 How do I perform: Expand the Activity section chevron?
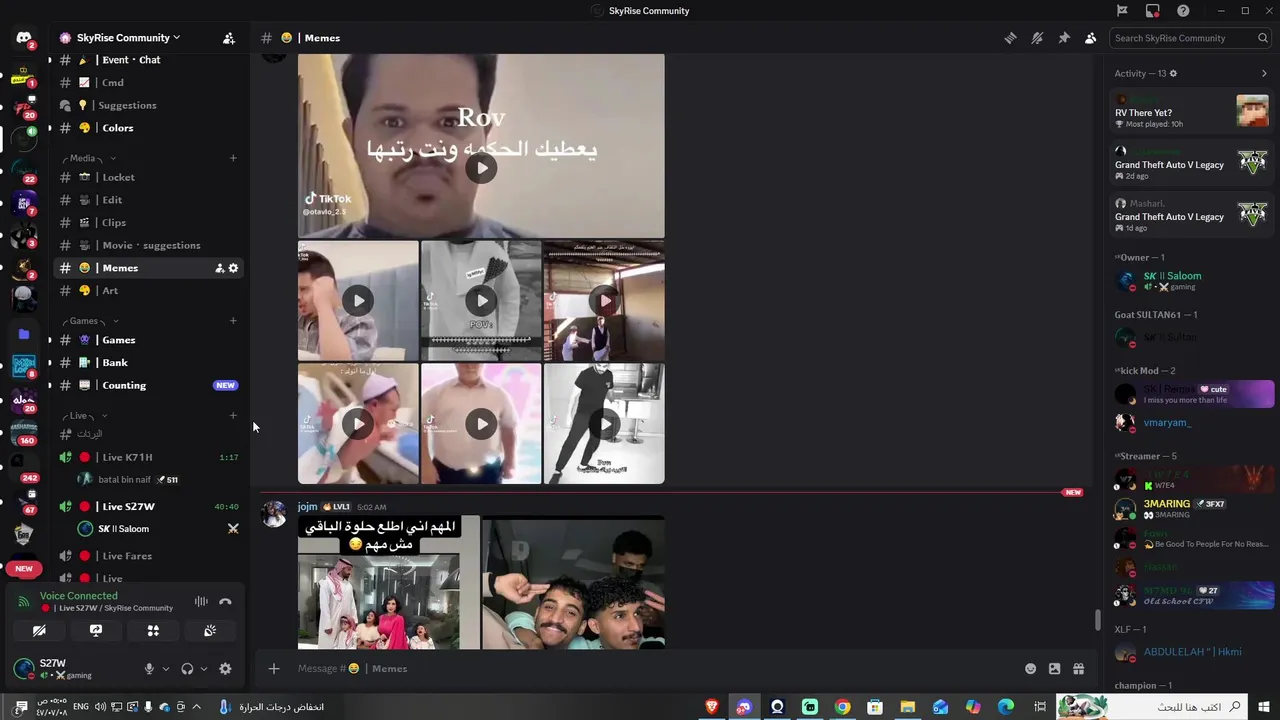point(1264,73)
